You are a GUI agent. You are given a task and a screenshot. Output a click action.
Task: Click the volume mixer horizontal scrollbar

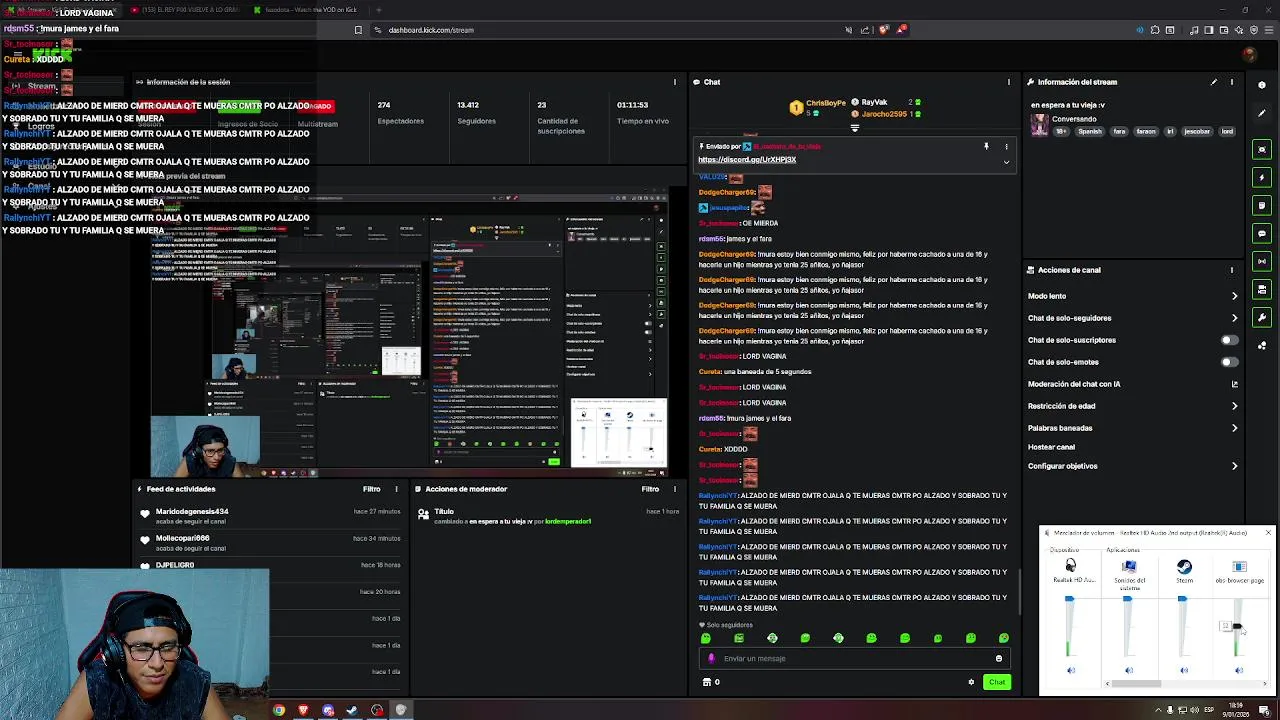(1134, 684)
